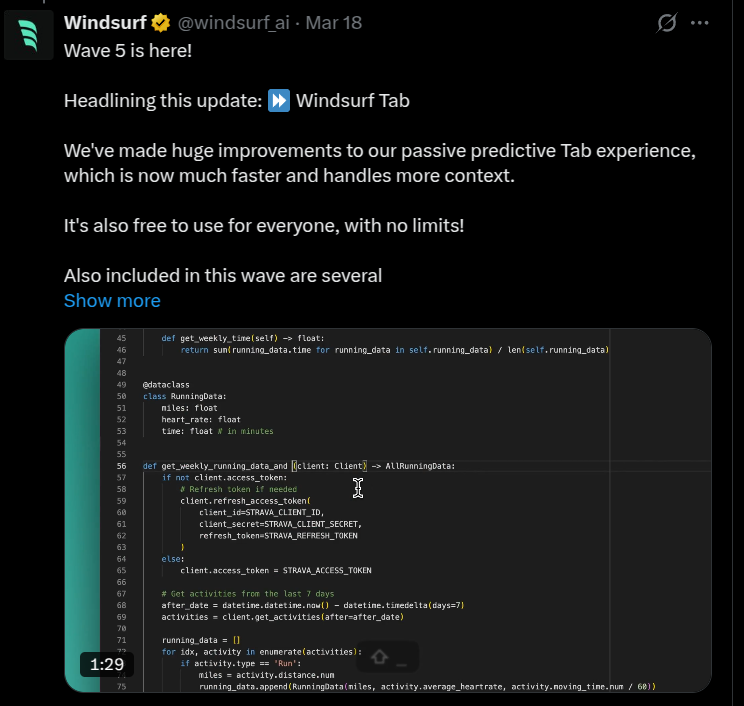Expand the post with Show more

pyautogui.click(x=112, y=301)
